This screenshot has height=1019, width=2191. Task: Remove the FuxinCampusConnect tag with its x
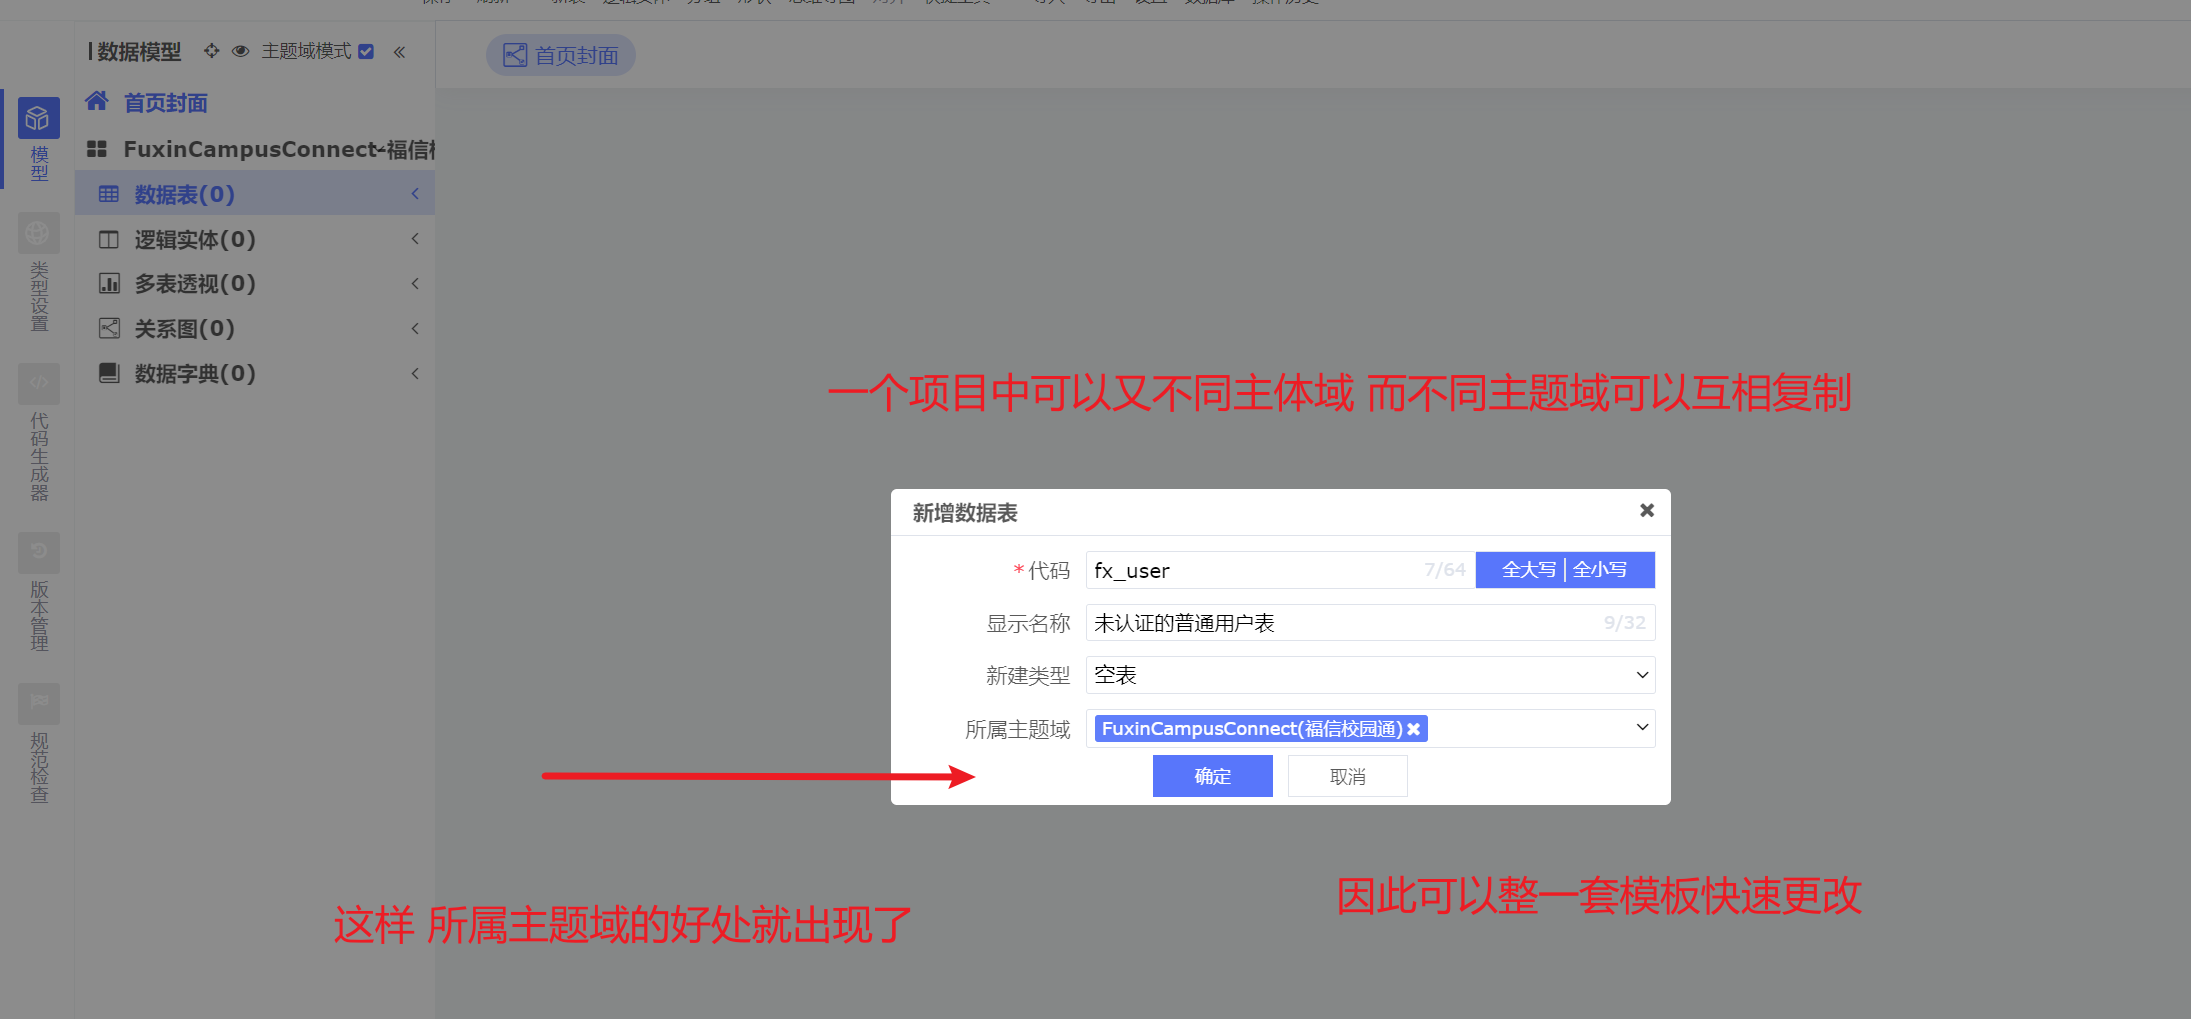[1414, 729]
